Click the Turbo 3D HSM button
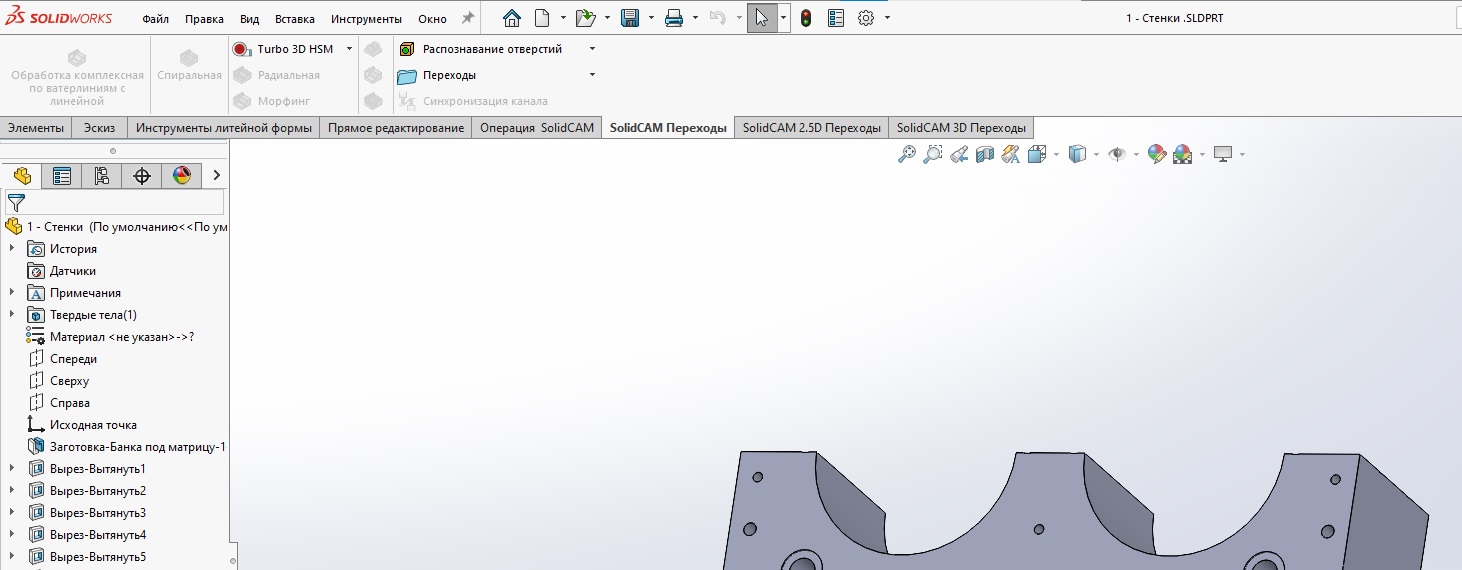The width and height of the screenshot is (1462, 570). [284, 49]
